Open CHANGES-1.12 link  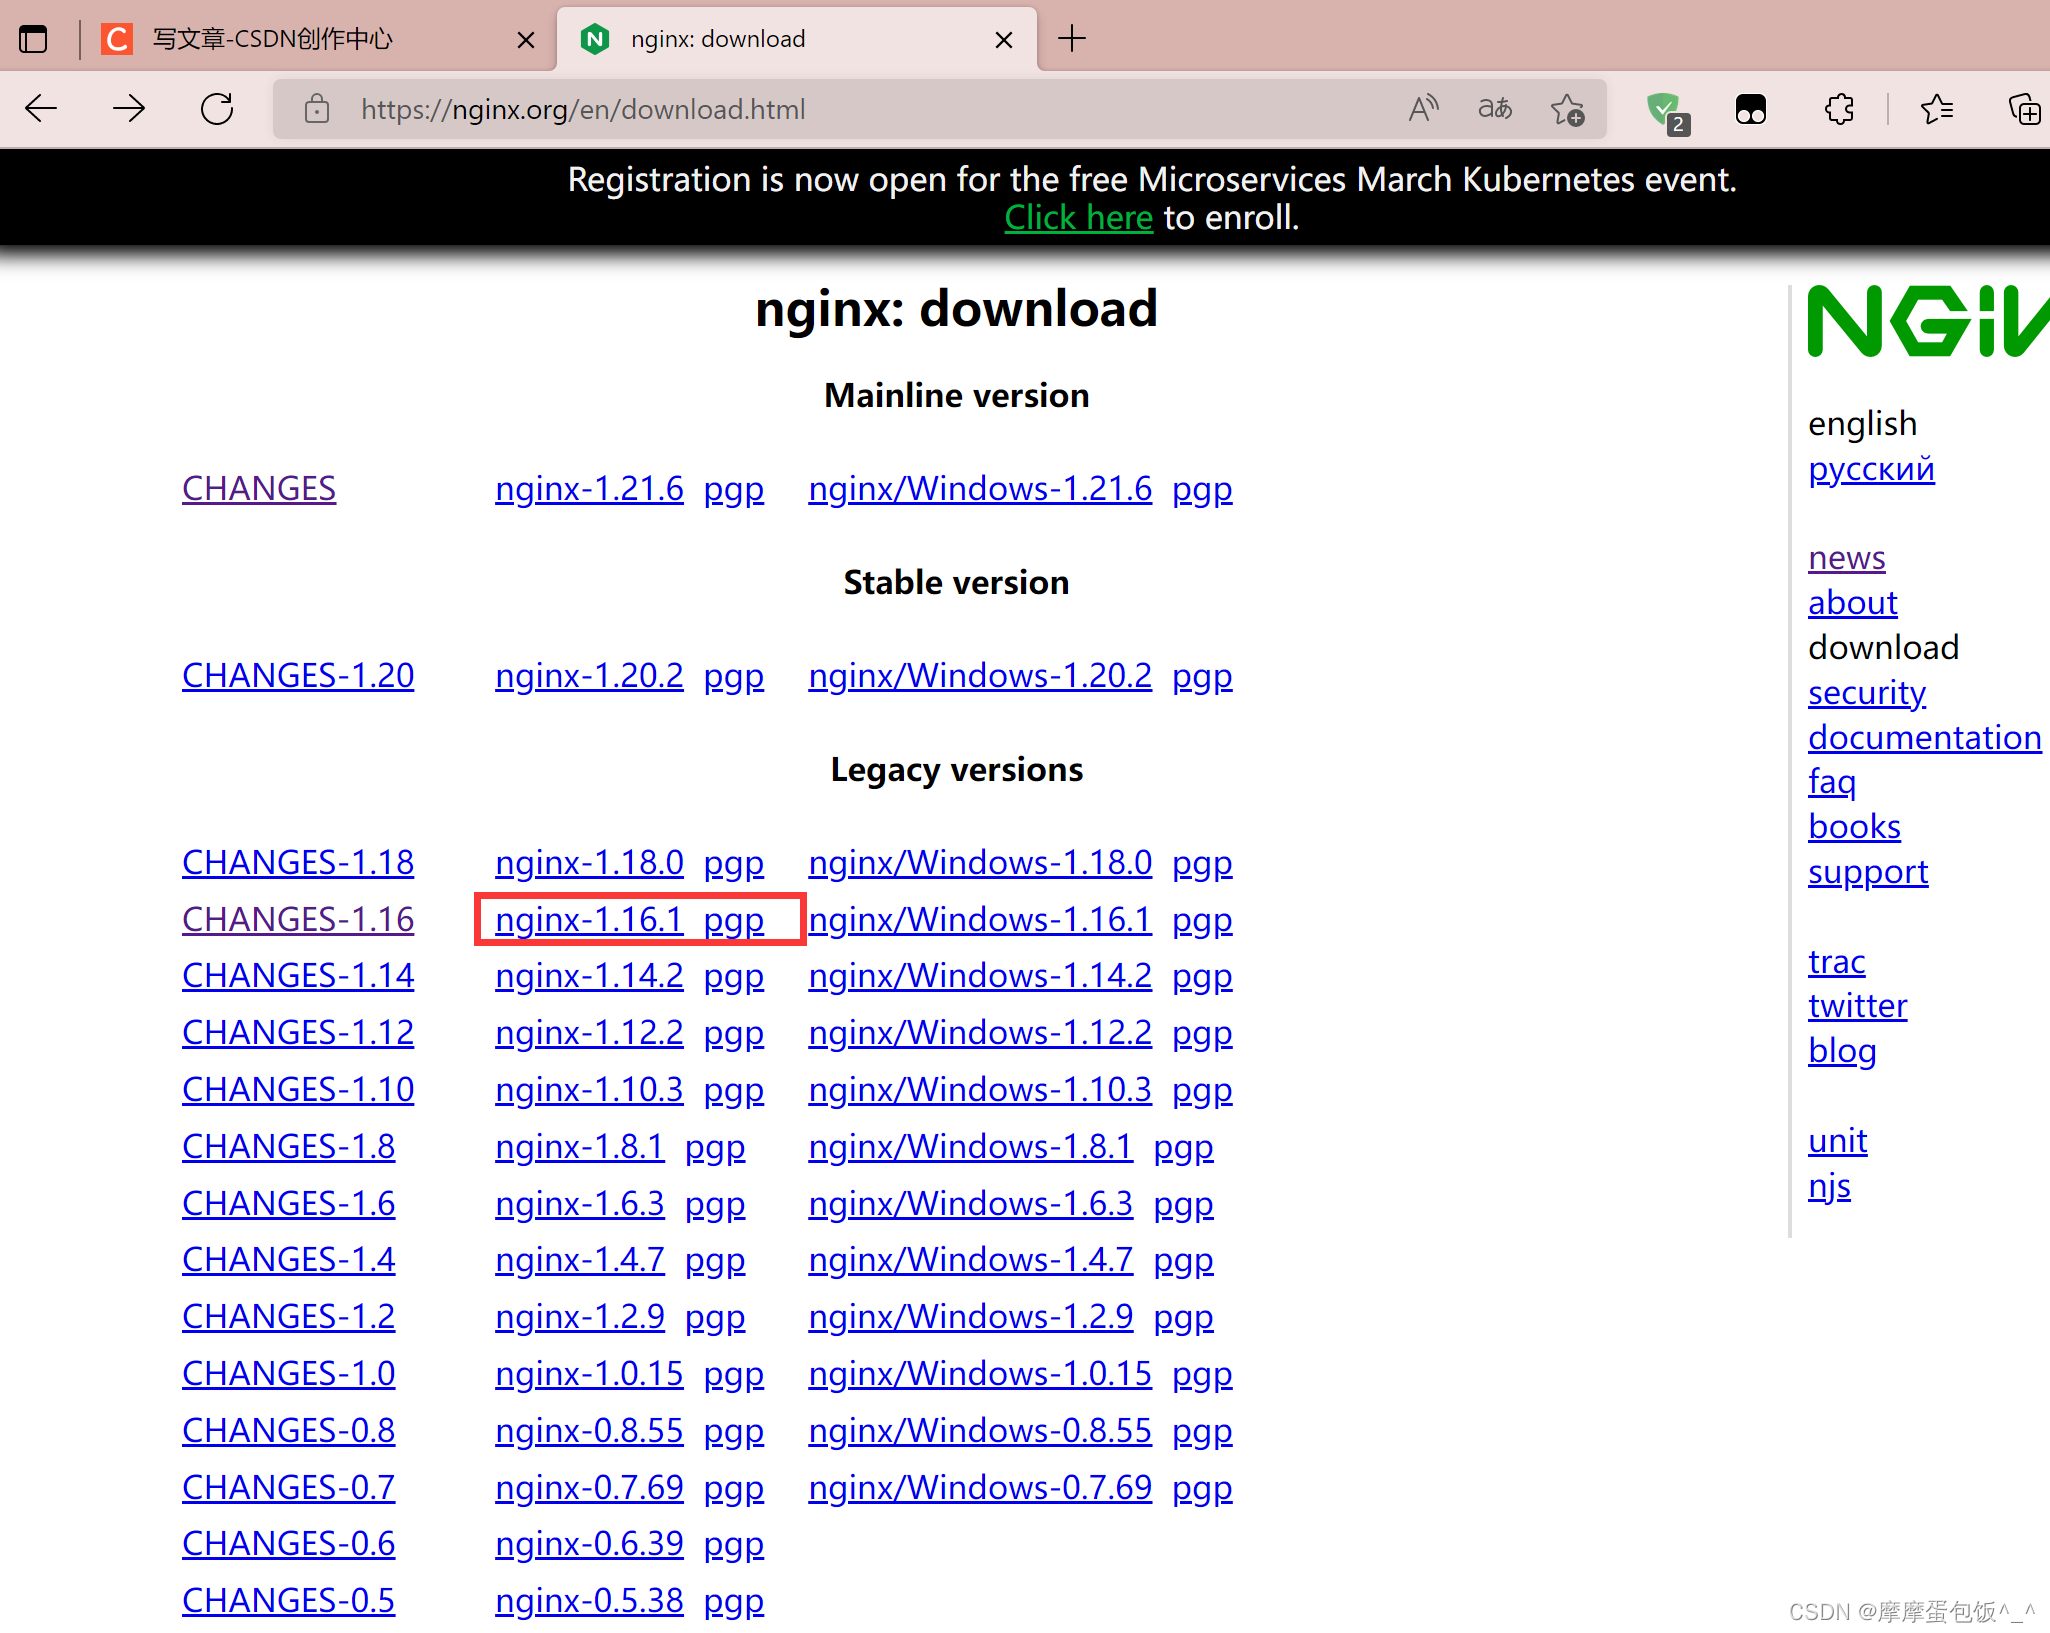point(298,1032)
